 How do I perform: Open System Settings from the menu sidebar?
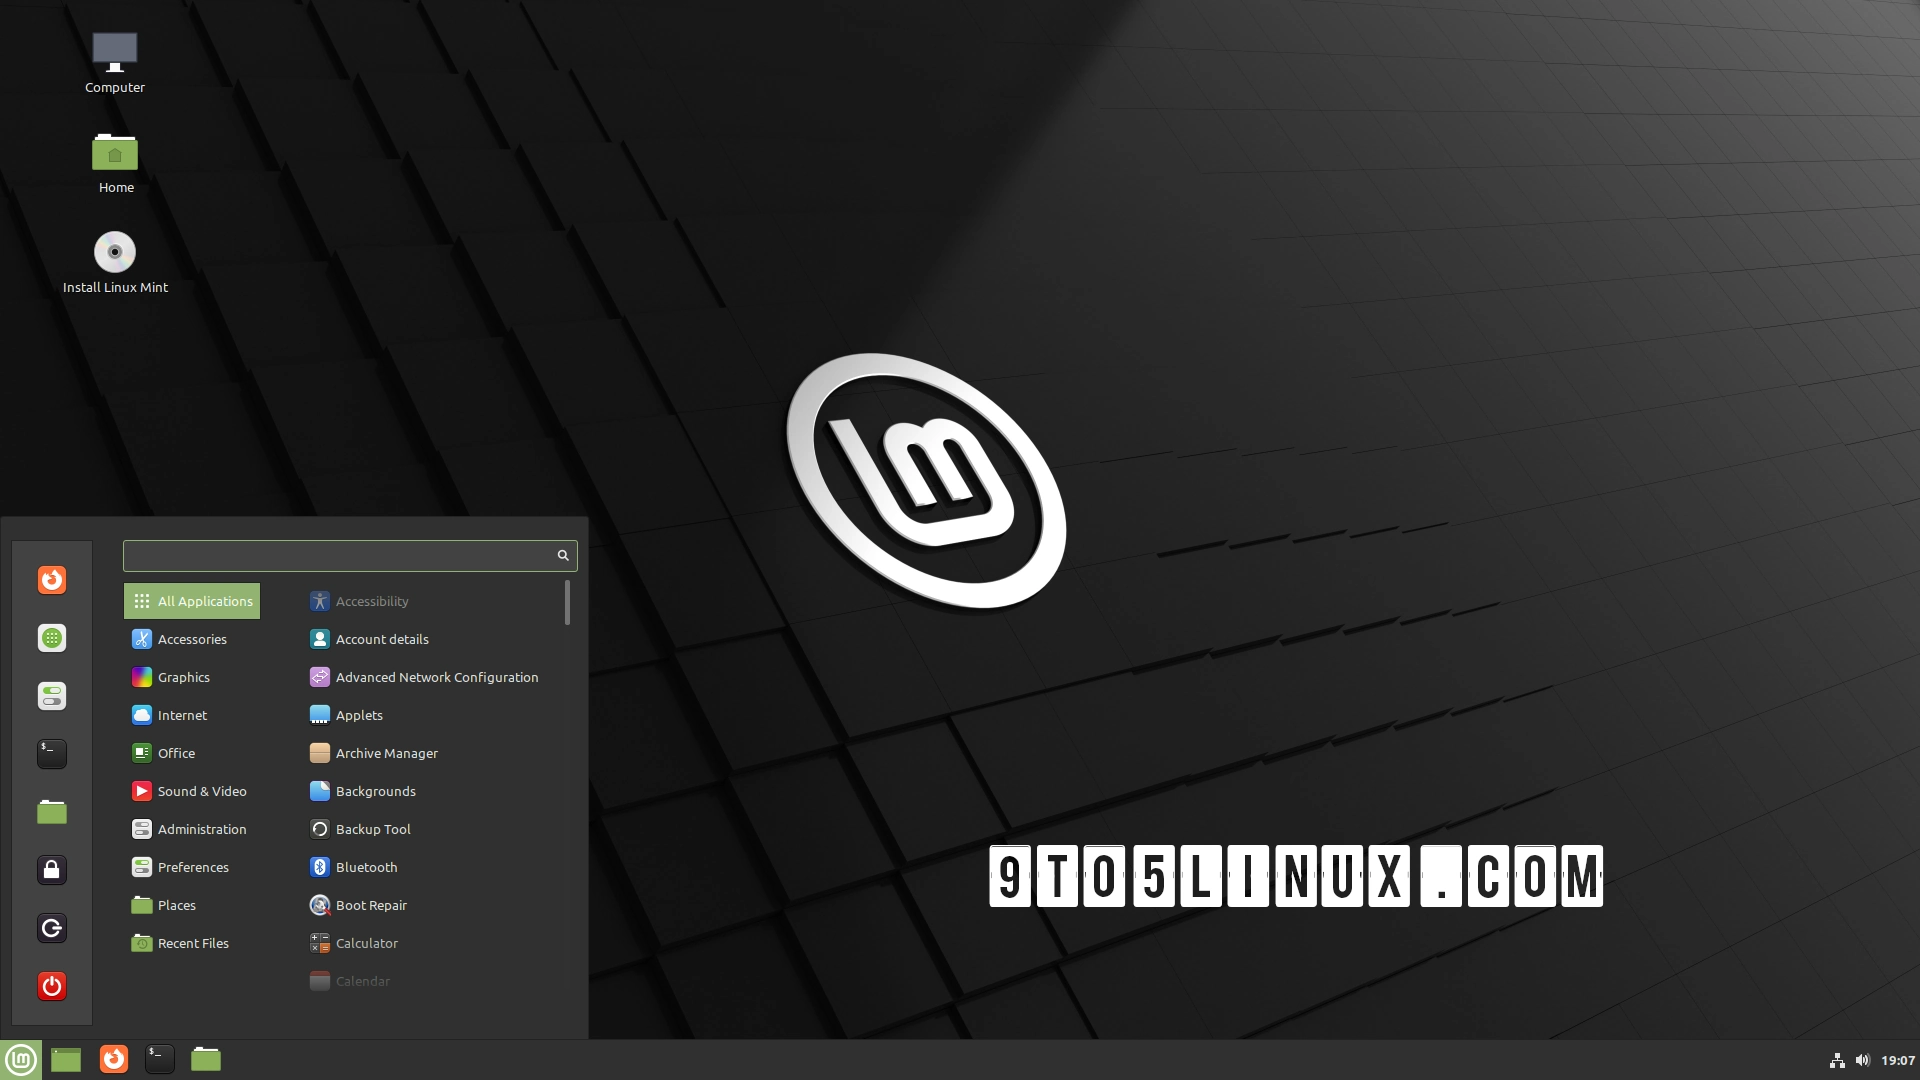[51, 696]
